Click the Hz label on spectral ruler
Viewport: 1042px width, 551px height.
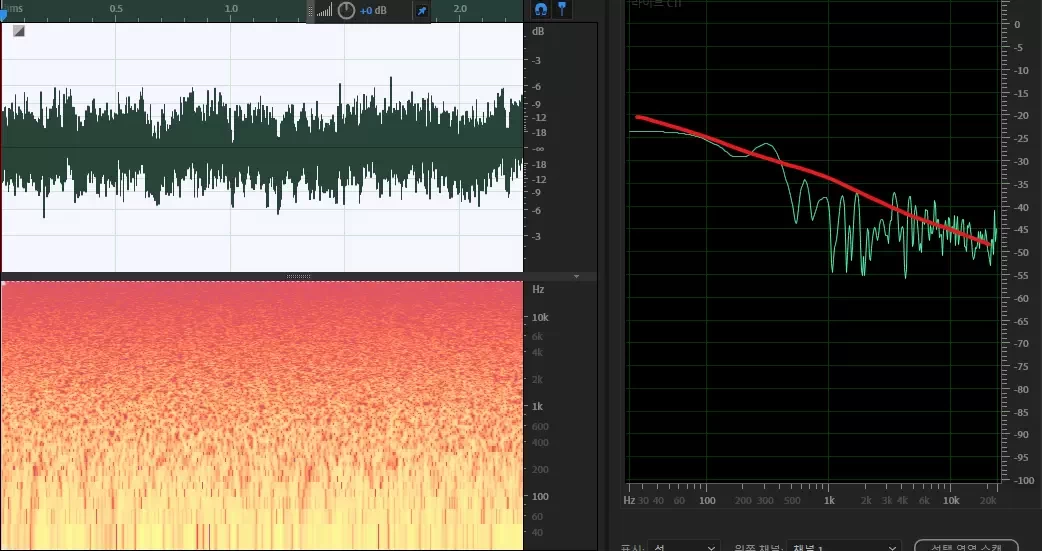tap(538, 289)
